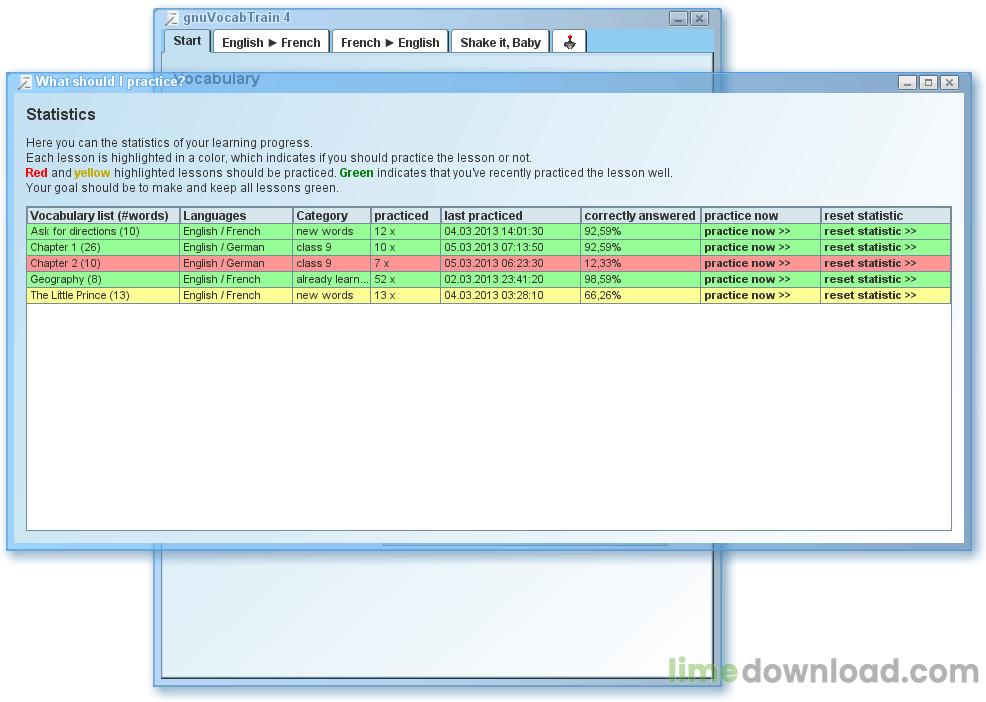Click the Statistics window title bar icon
Viewport: 986px width, 702px height.
point(25,82)
